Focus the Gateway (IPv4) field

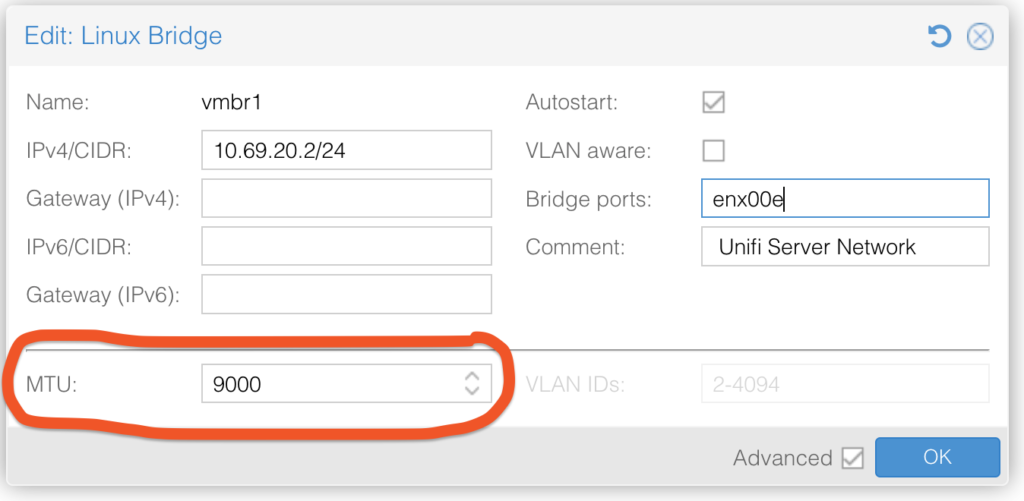(346, 198)
